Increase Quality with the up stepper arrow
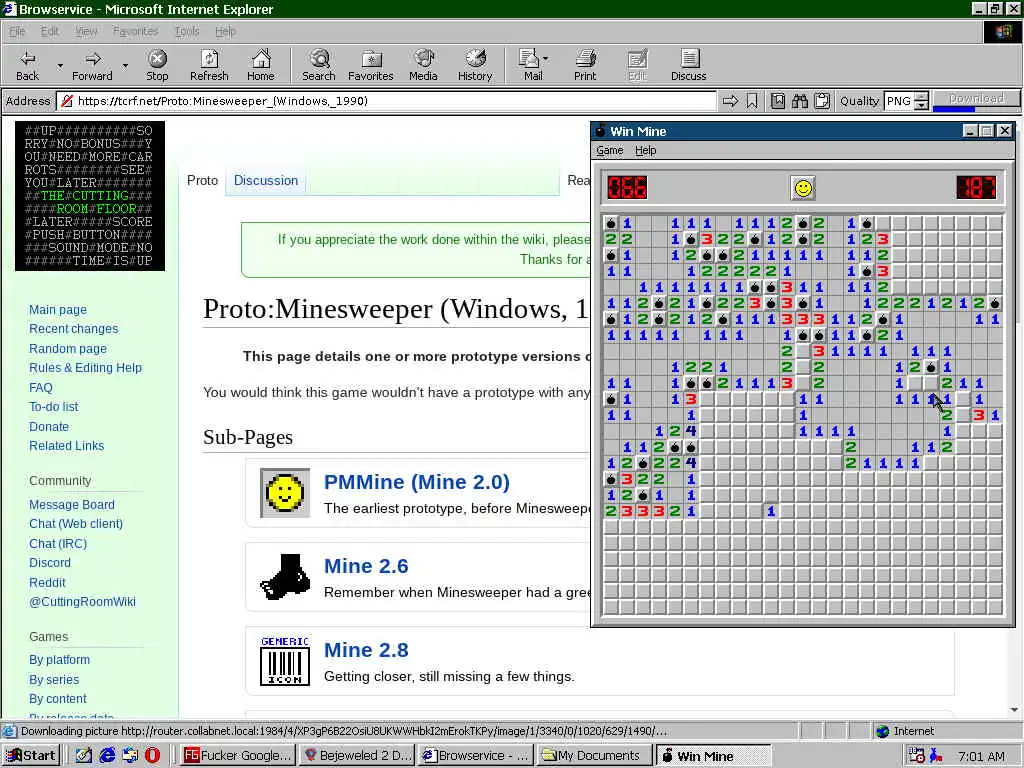1024x768 pixels. click(x=921, y=97)
